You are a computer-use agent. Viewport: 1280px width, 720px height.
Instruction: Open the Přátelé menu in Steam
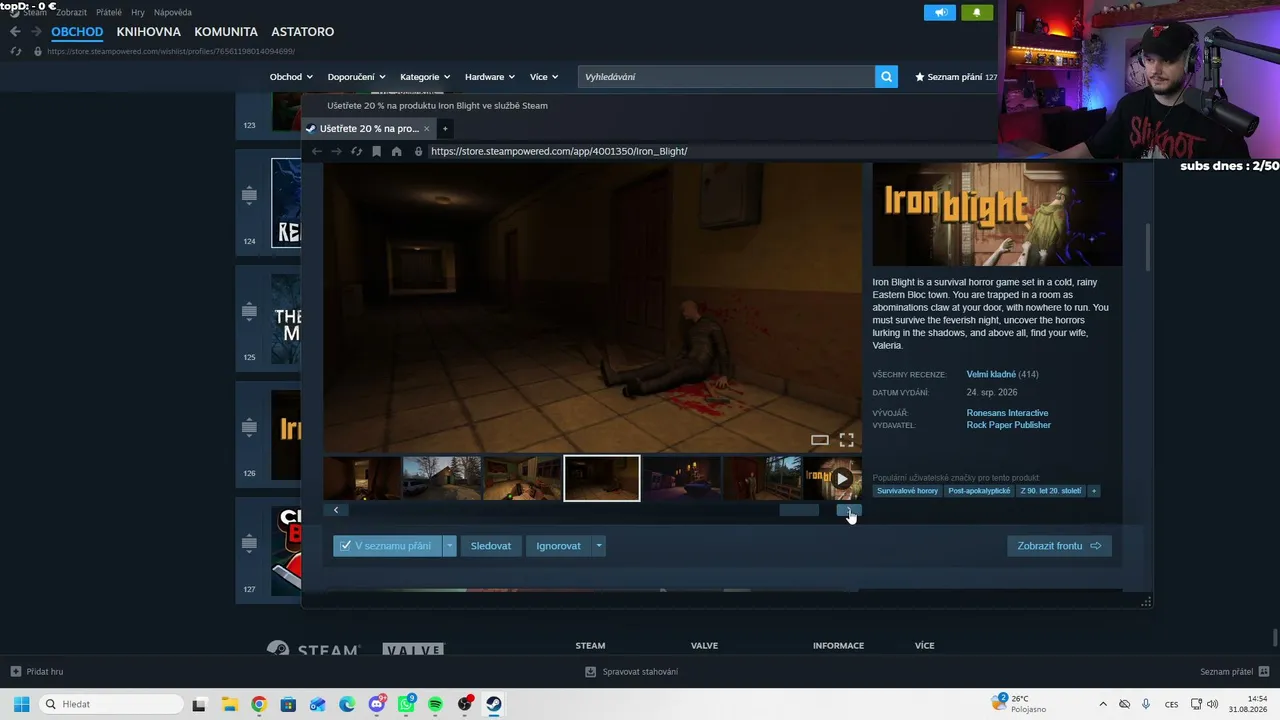tap(109, 12)
